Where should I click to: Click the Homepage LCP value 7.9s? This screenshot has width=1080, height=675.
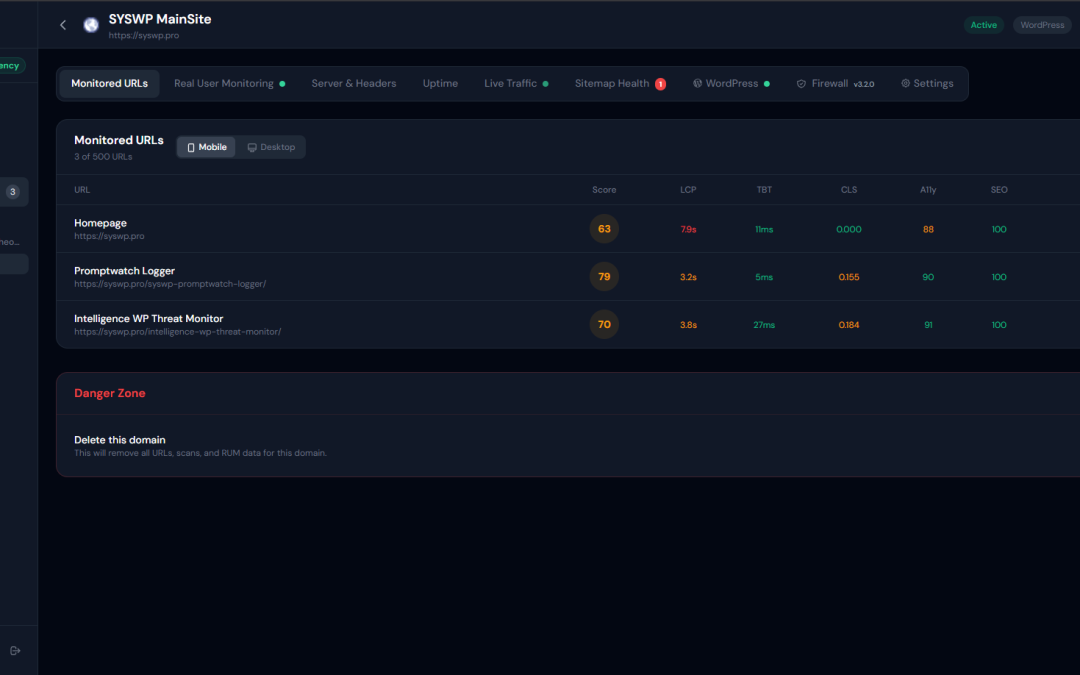tap(688, 229)
